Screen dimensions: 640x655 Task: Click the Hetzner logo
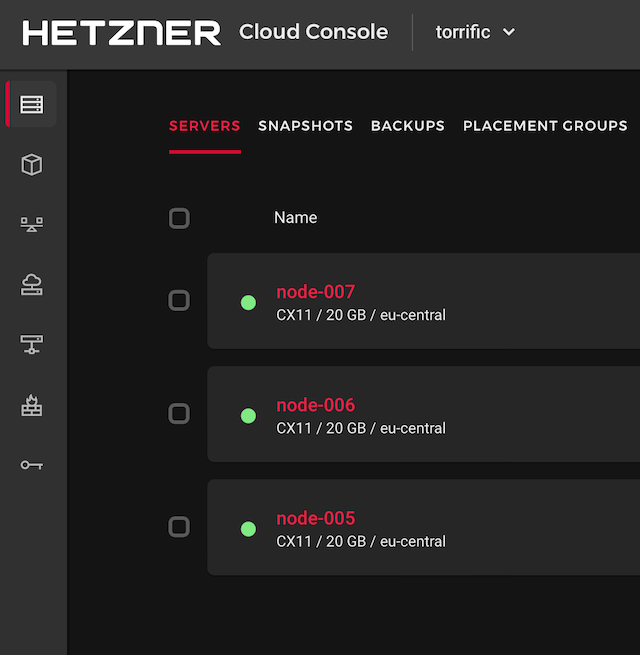[x=121, y=33]
